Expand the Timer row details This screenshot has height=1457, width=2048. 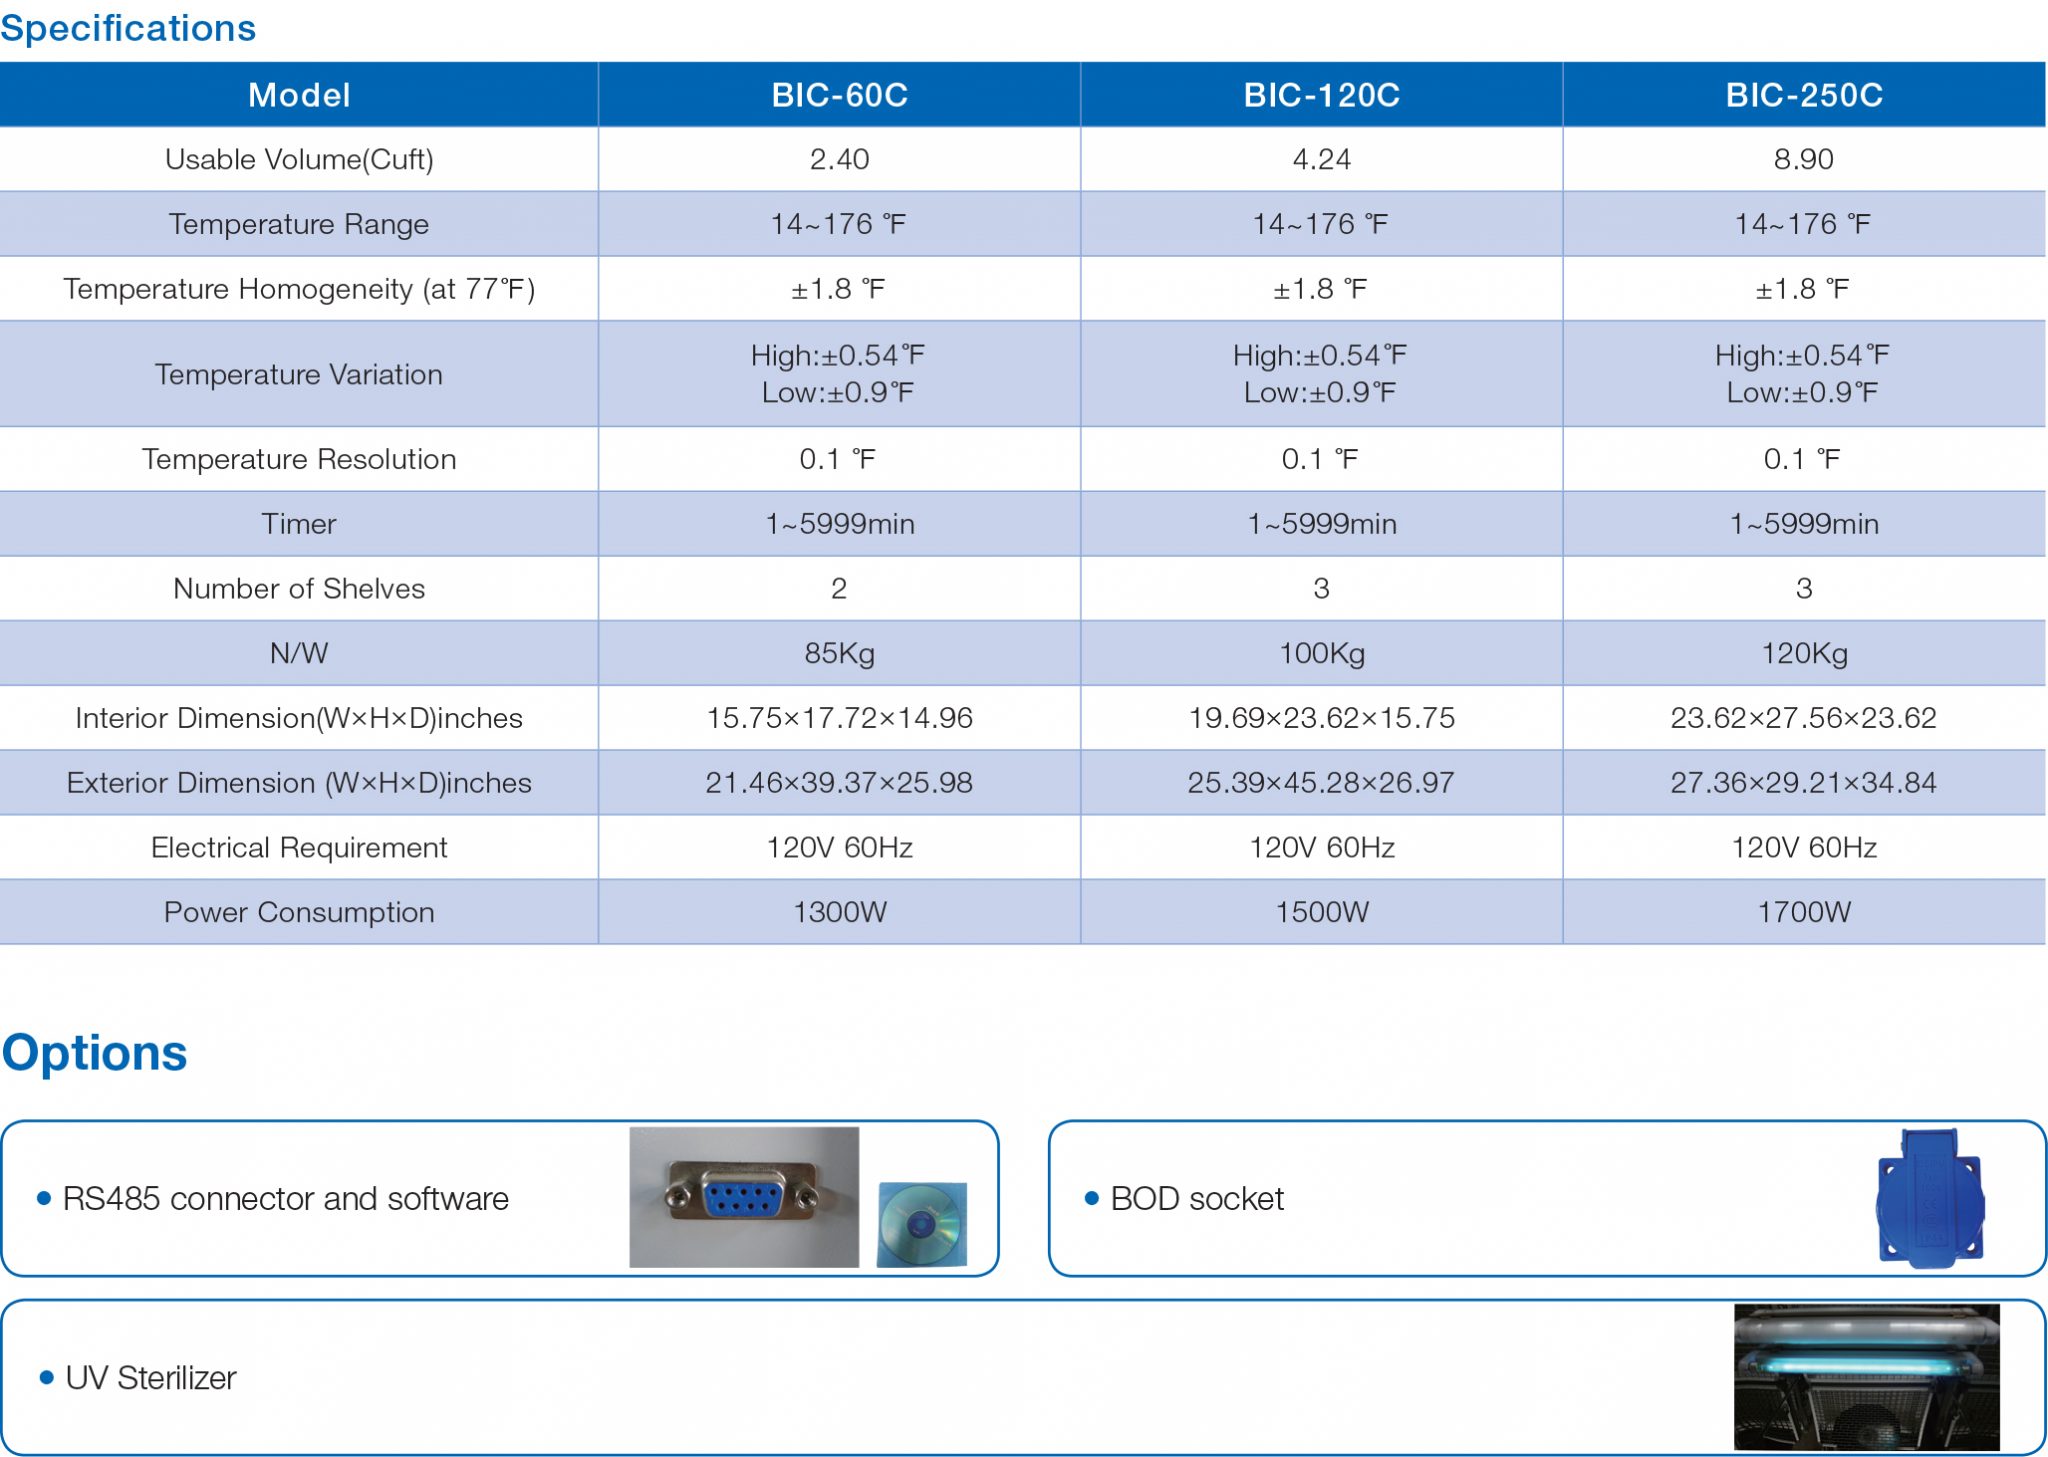tap(299, 523)
